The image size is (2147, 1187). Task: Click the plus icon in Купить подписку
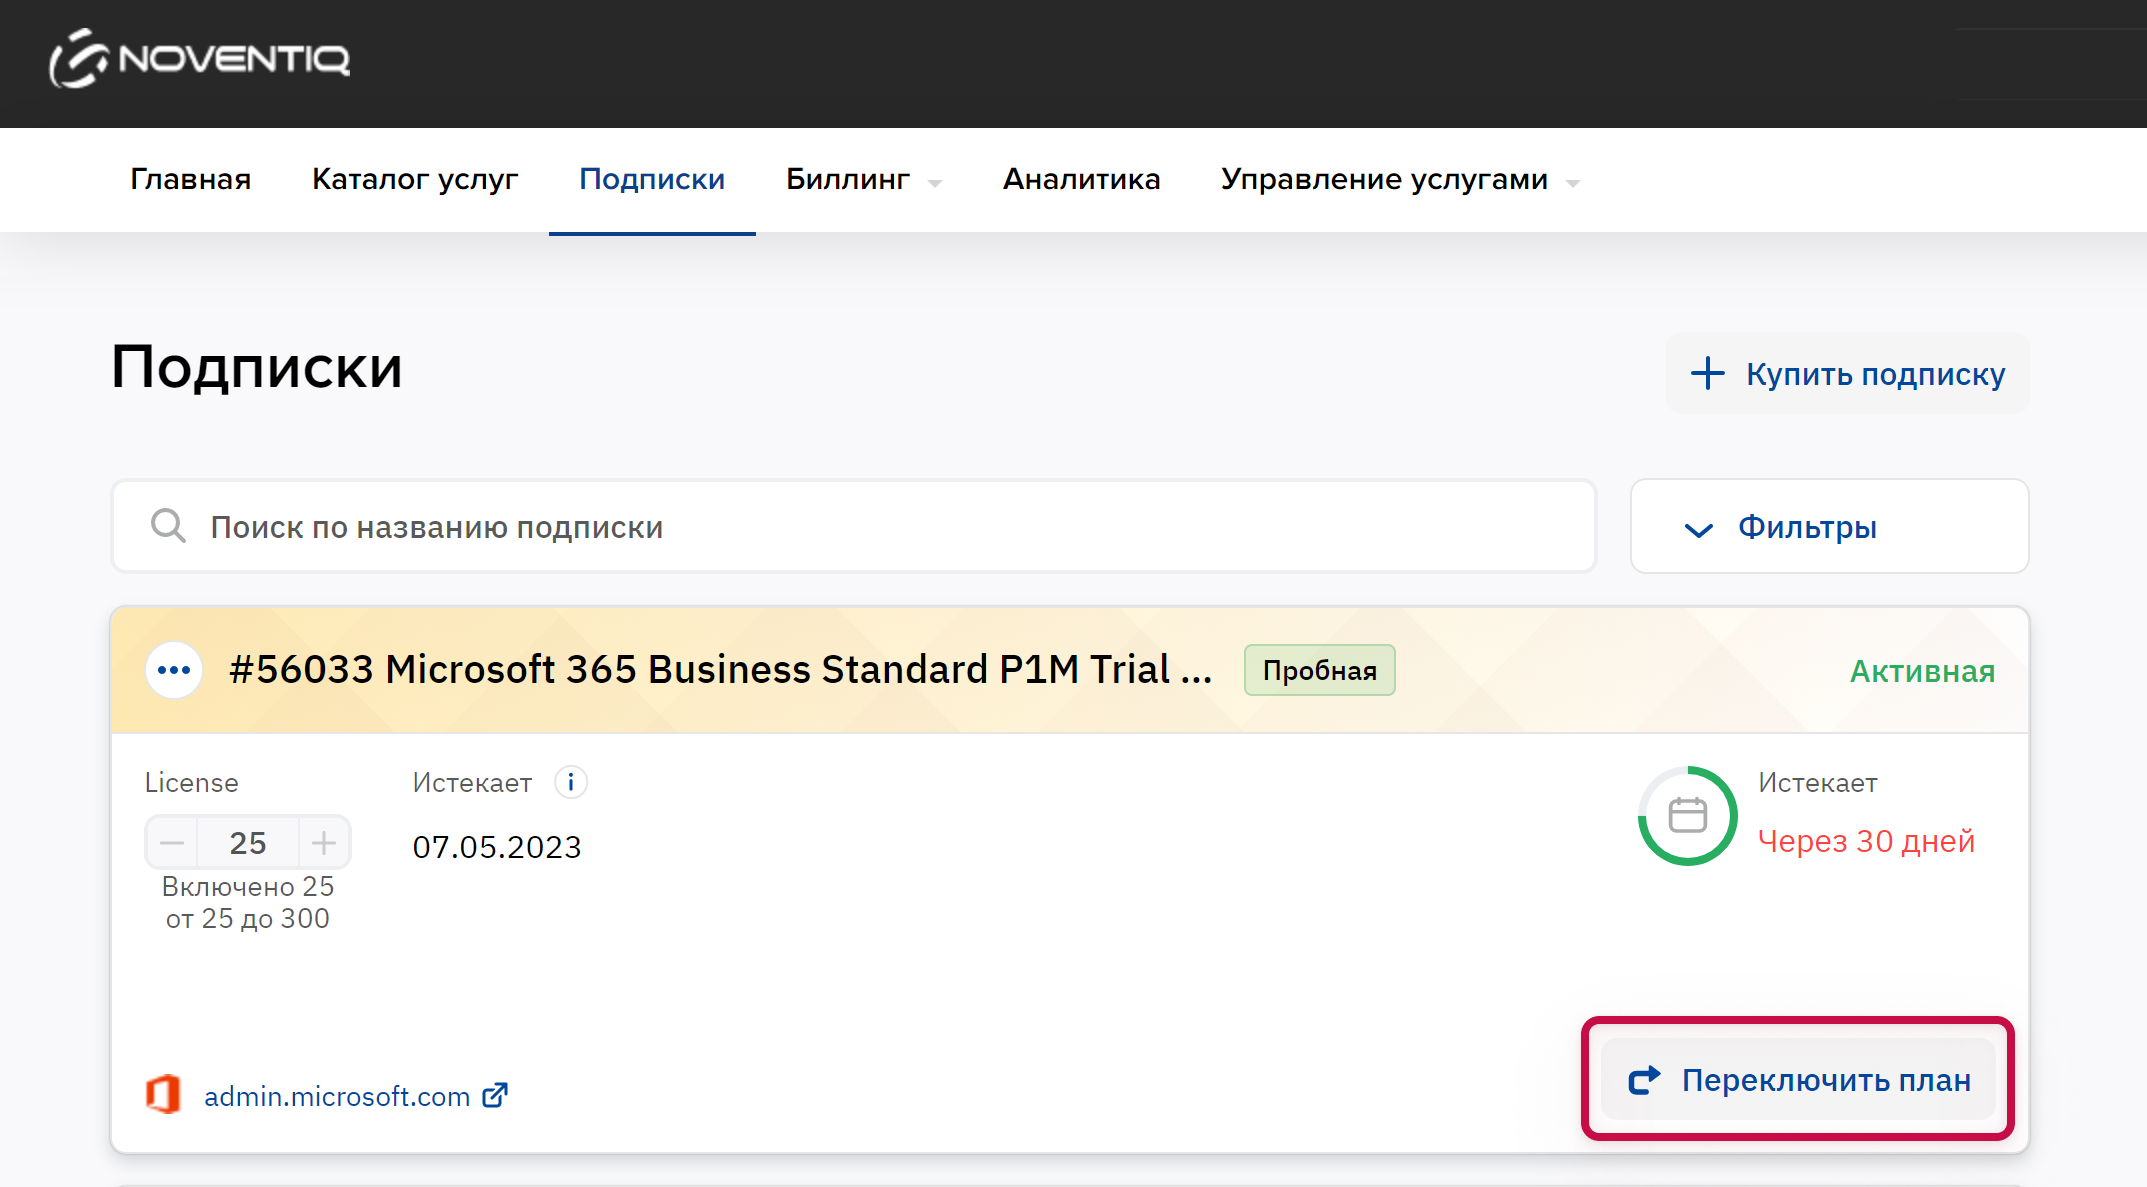click(1708, 374)
